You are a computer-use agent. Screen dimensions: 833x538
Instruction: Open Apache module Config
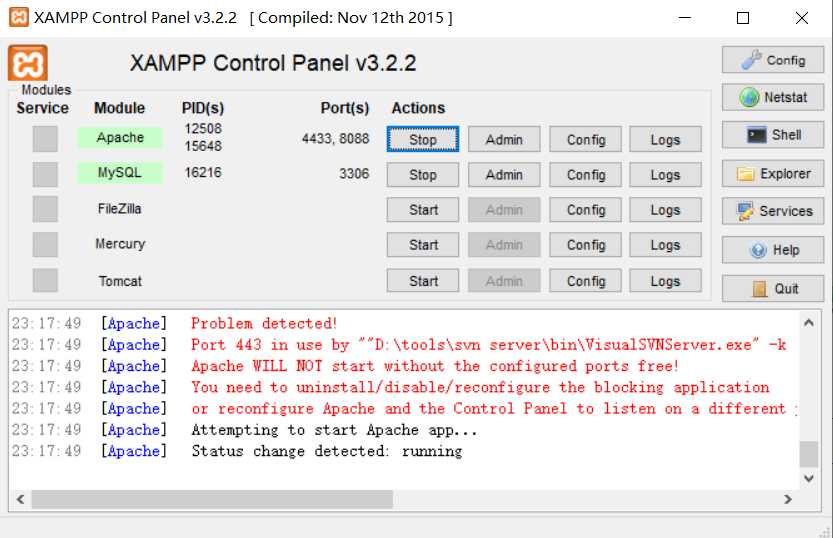585,139
